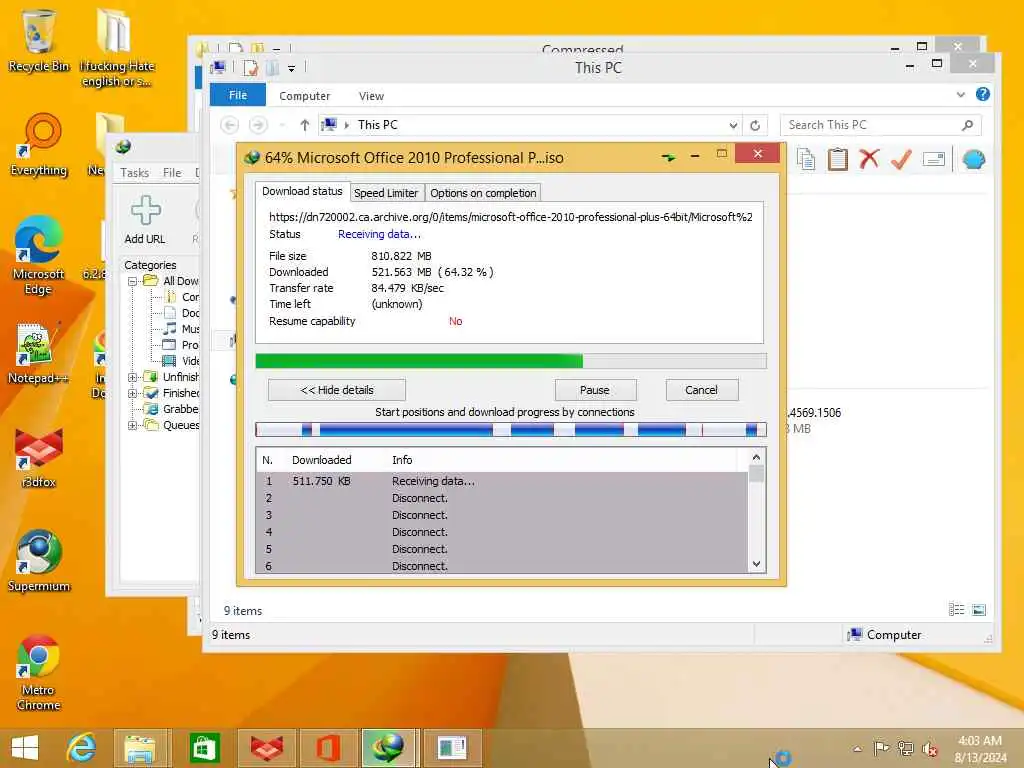This screenshot has width=1024, height=768.
Task: Click the IDM globe icon in the download dialog title bar
Action: tap(252, 157)
